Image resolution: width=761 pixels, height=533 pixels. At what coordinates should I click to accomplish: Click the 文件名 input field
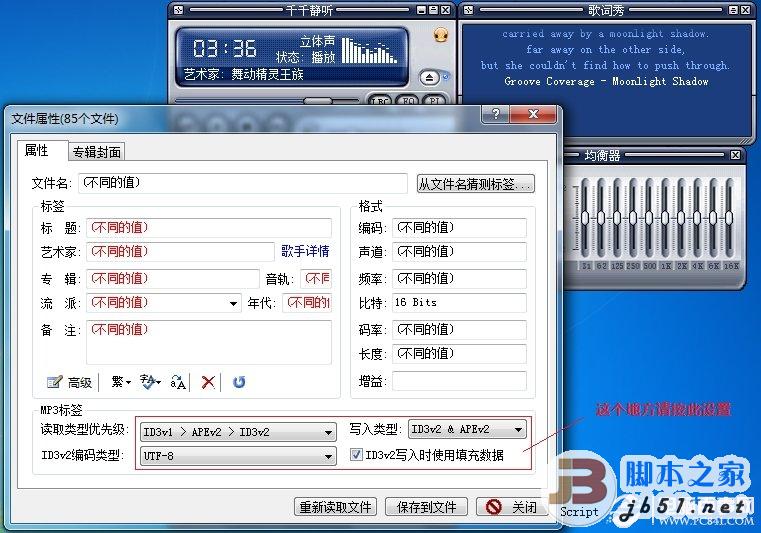point(243,183)
